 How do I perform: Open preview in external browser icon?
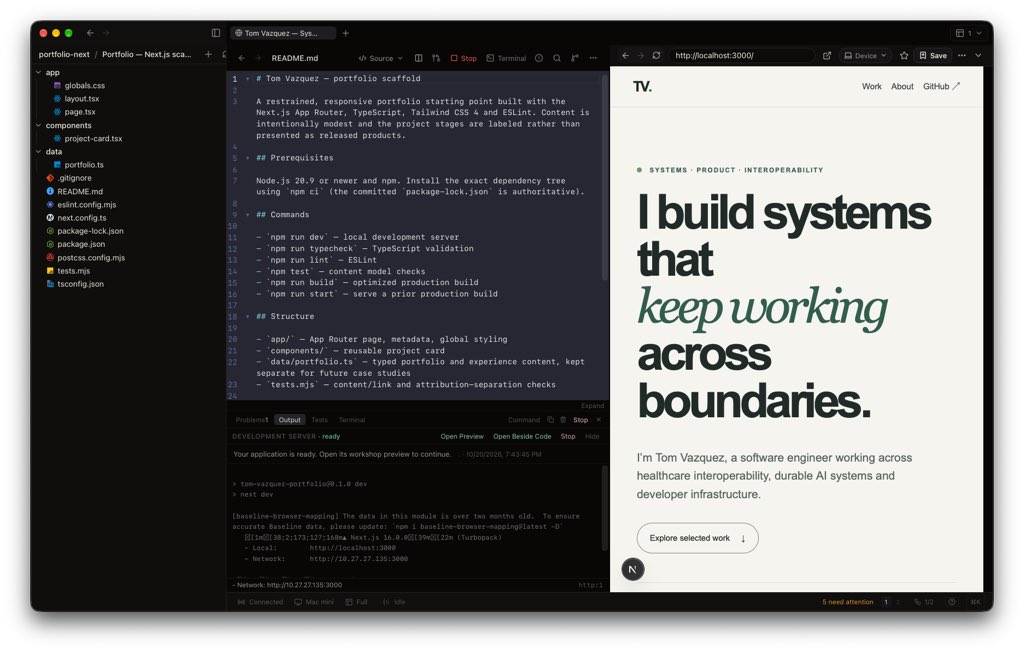pyautogui.click(x=827, y=56)
